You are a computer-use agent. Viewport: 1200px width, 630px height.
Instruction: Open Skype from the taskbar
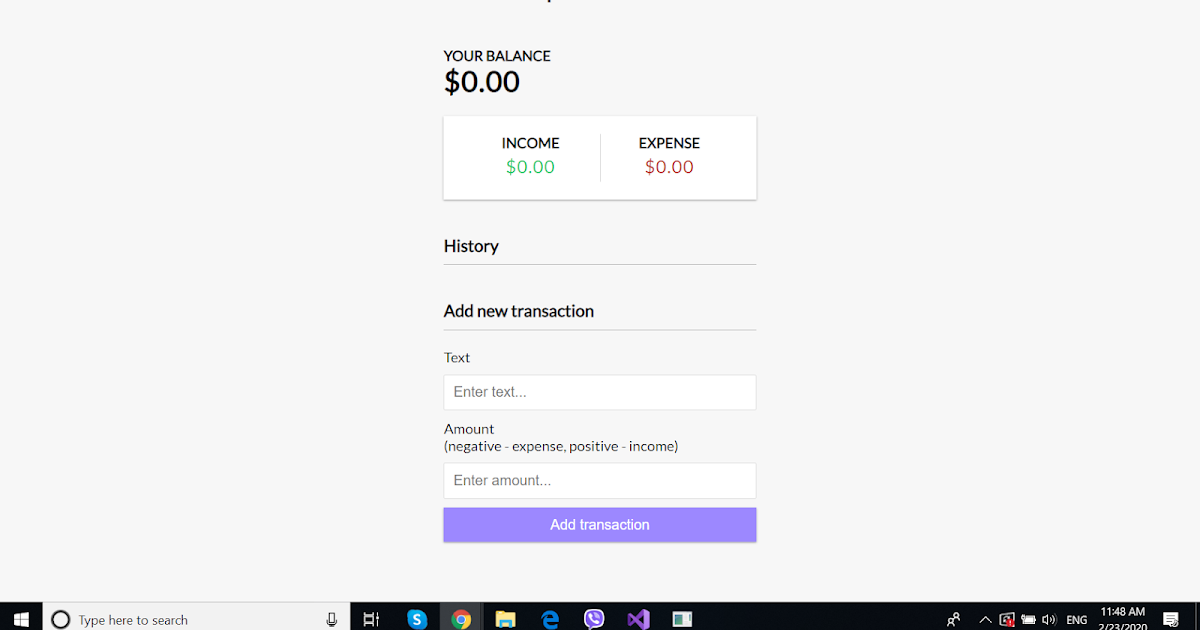417,618
